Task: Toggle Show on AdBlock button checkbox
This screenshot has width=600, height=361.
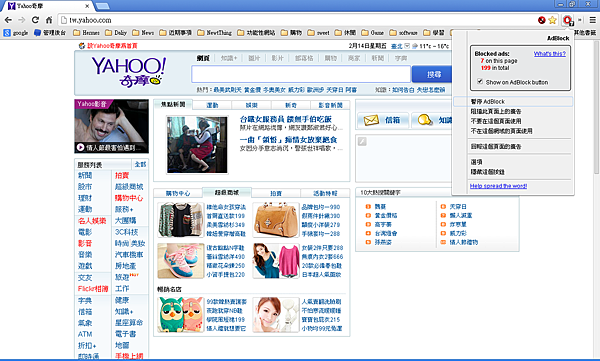Action: (480, 81)
